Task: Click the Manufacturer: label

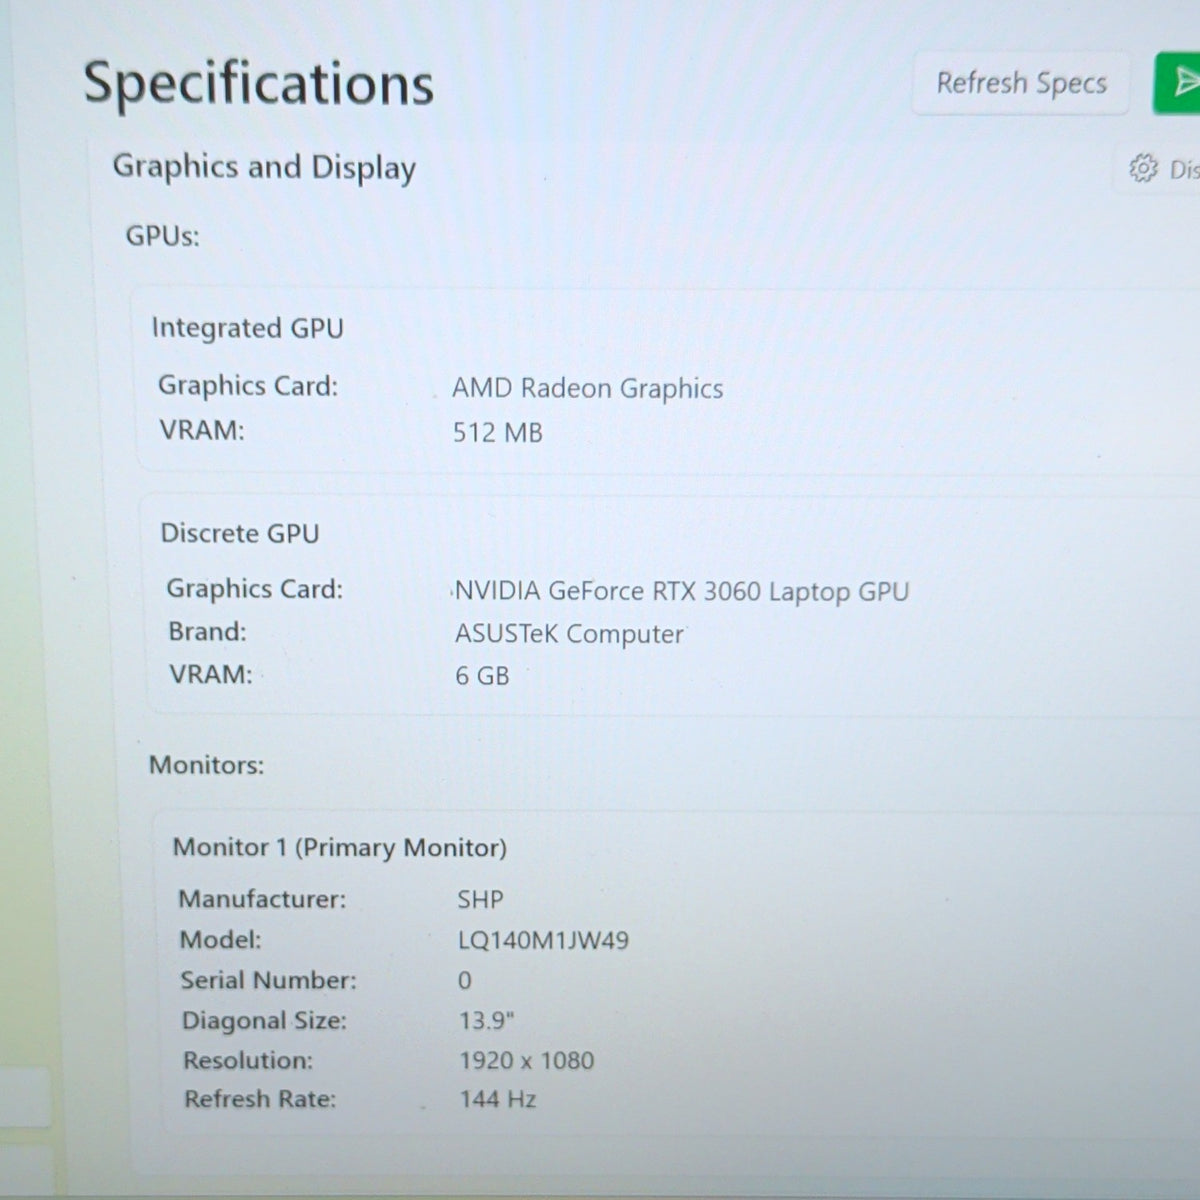Action: [x=262, y=899]
